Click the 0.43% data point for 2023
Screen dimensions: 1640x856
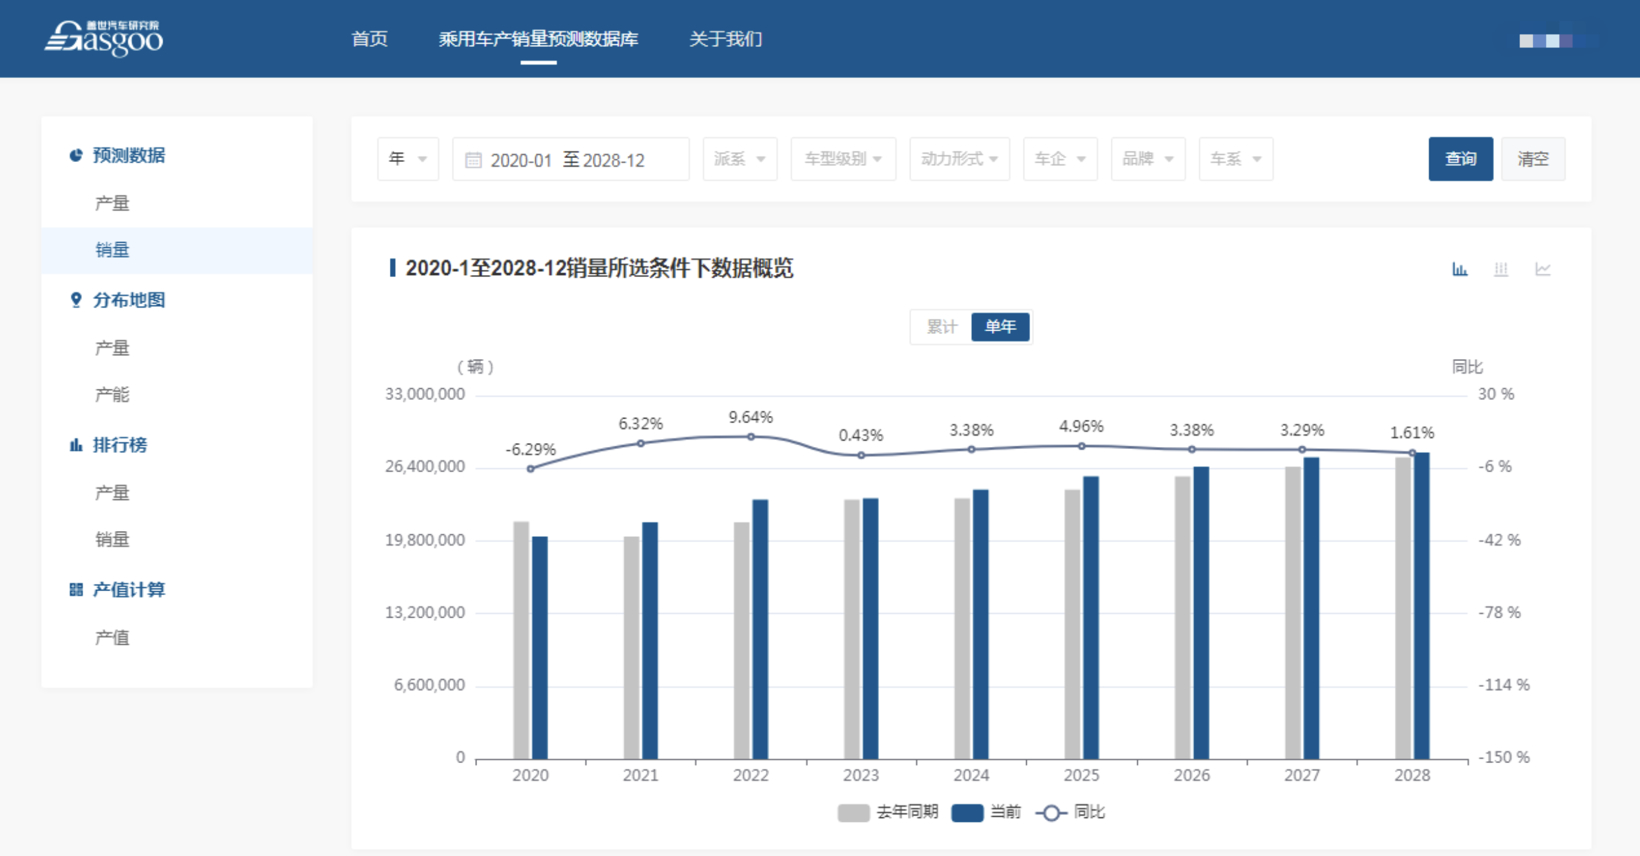point(861,455)
